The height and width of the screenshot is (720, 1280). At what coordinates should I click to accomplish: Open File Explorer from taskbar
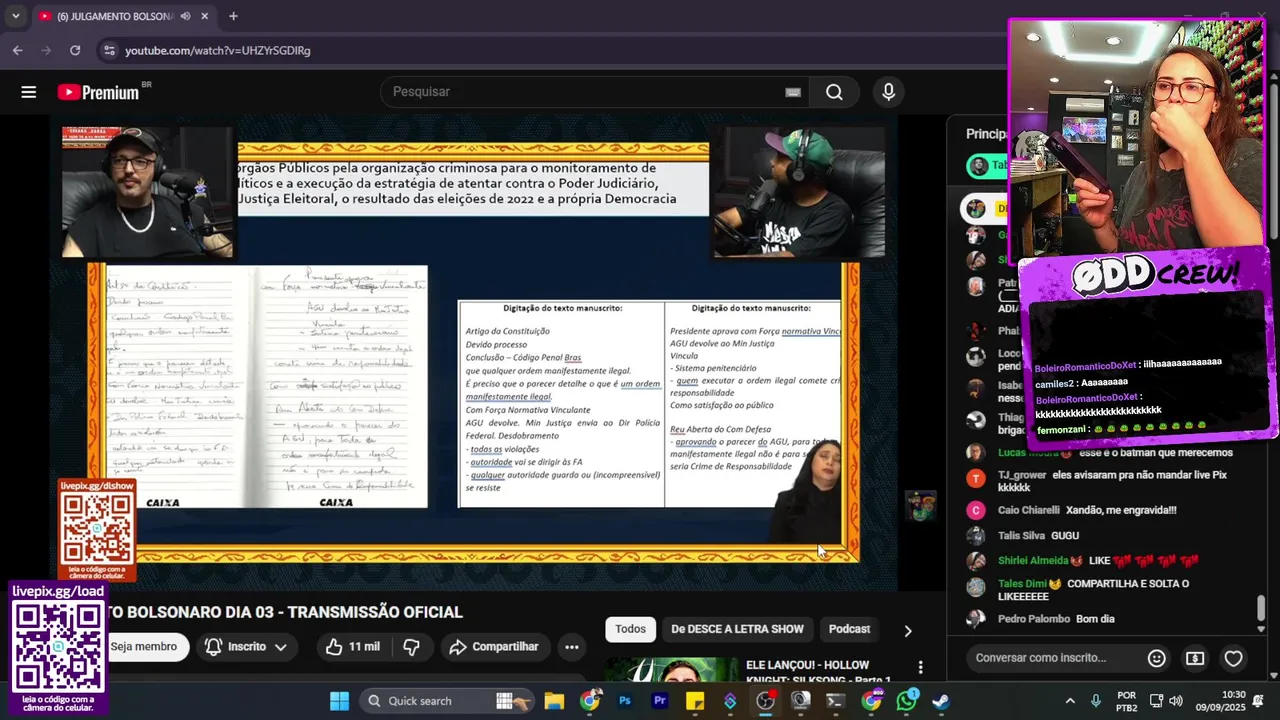click(554, 701)
